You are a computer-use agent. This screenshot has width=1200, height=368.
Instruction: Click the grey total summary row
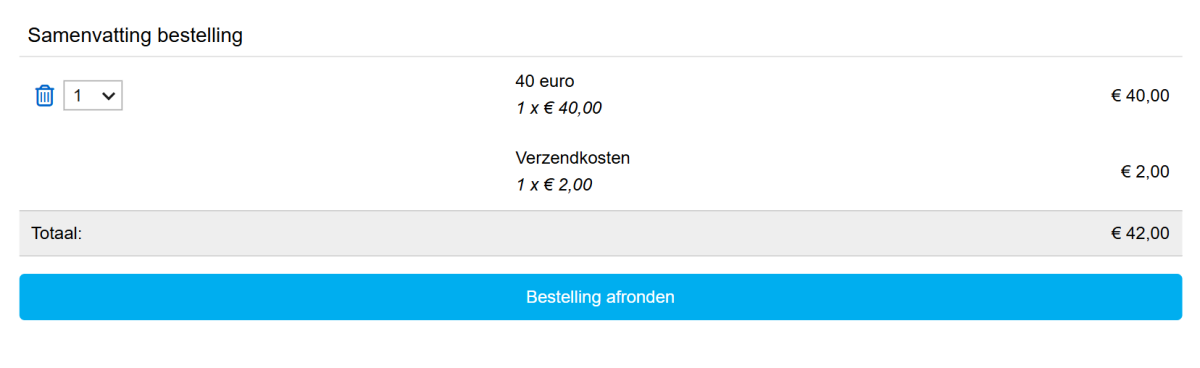(600, 233)
